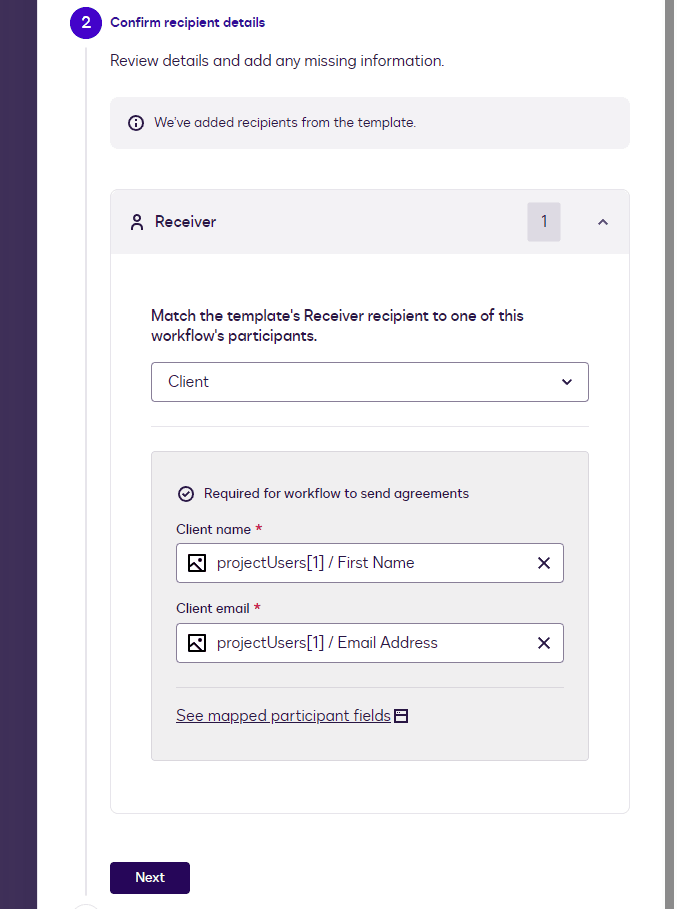Click the info icon in the template banner

(x=136, y=123)
